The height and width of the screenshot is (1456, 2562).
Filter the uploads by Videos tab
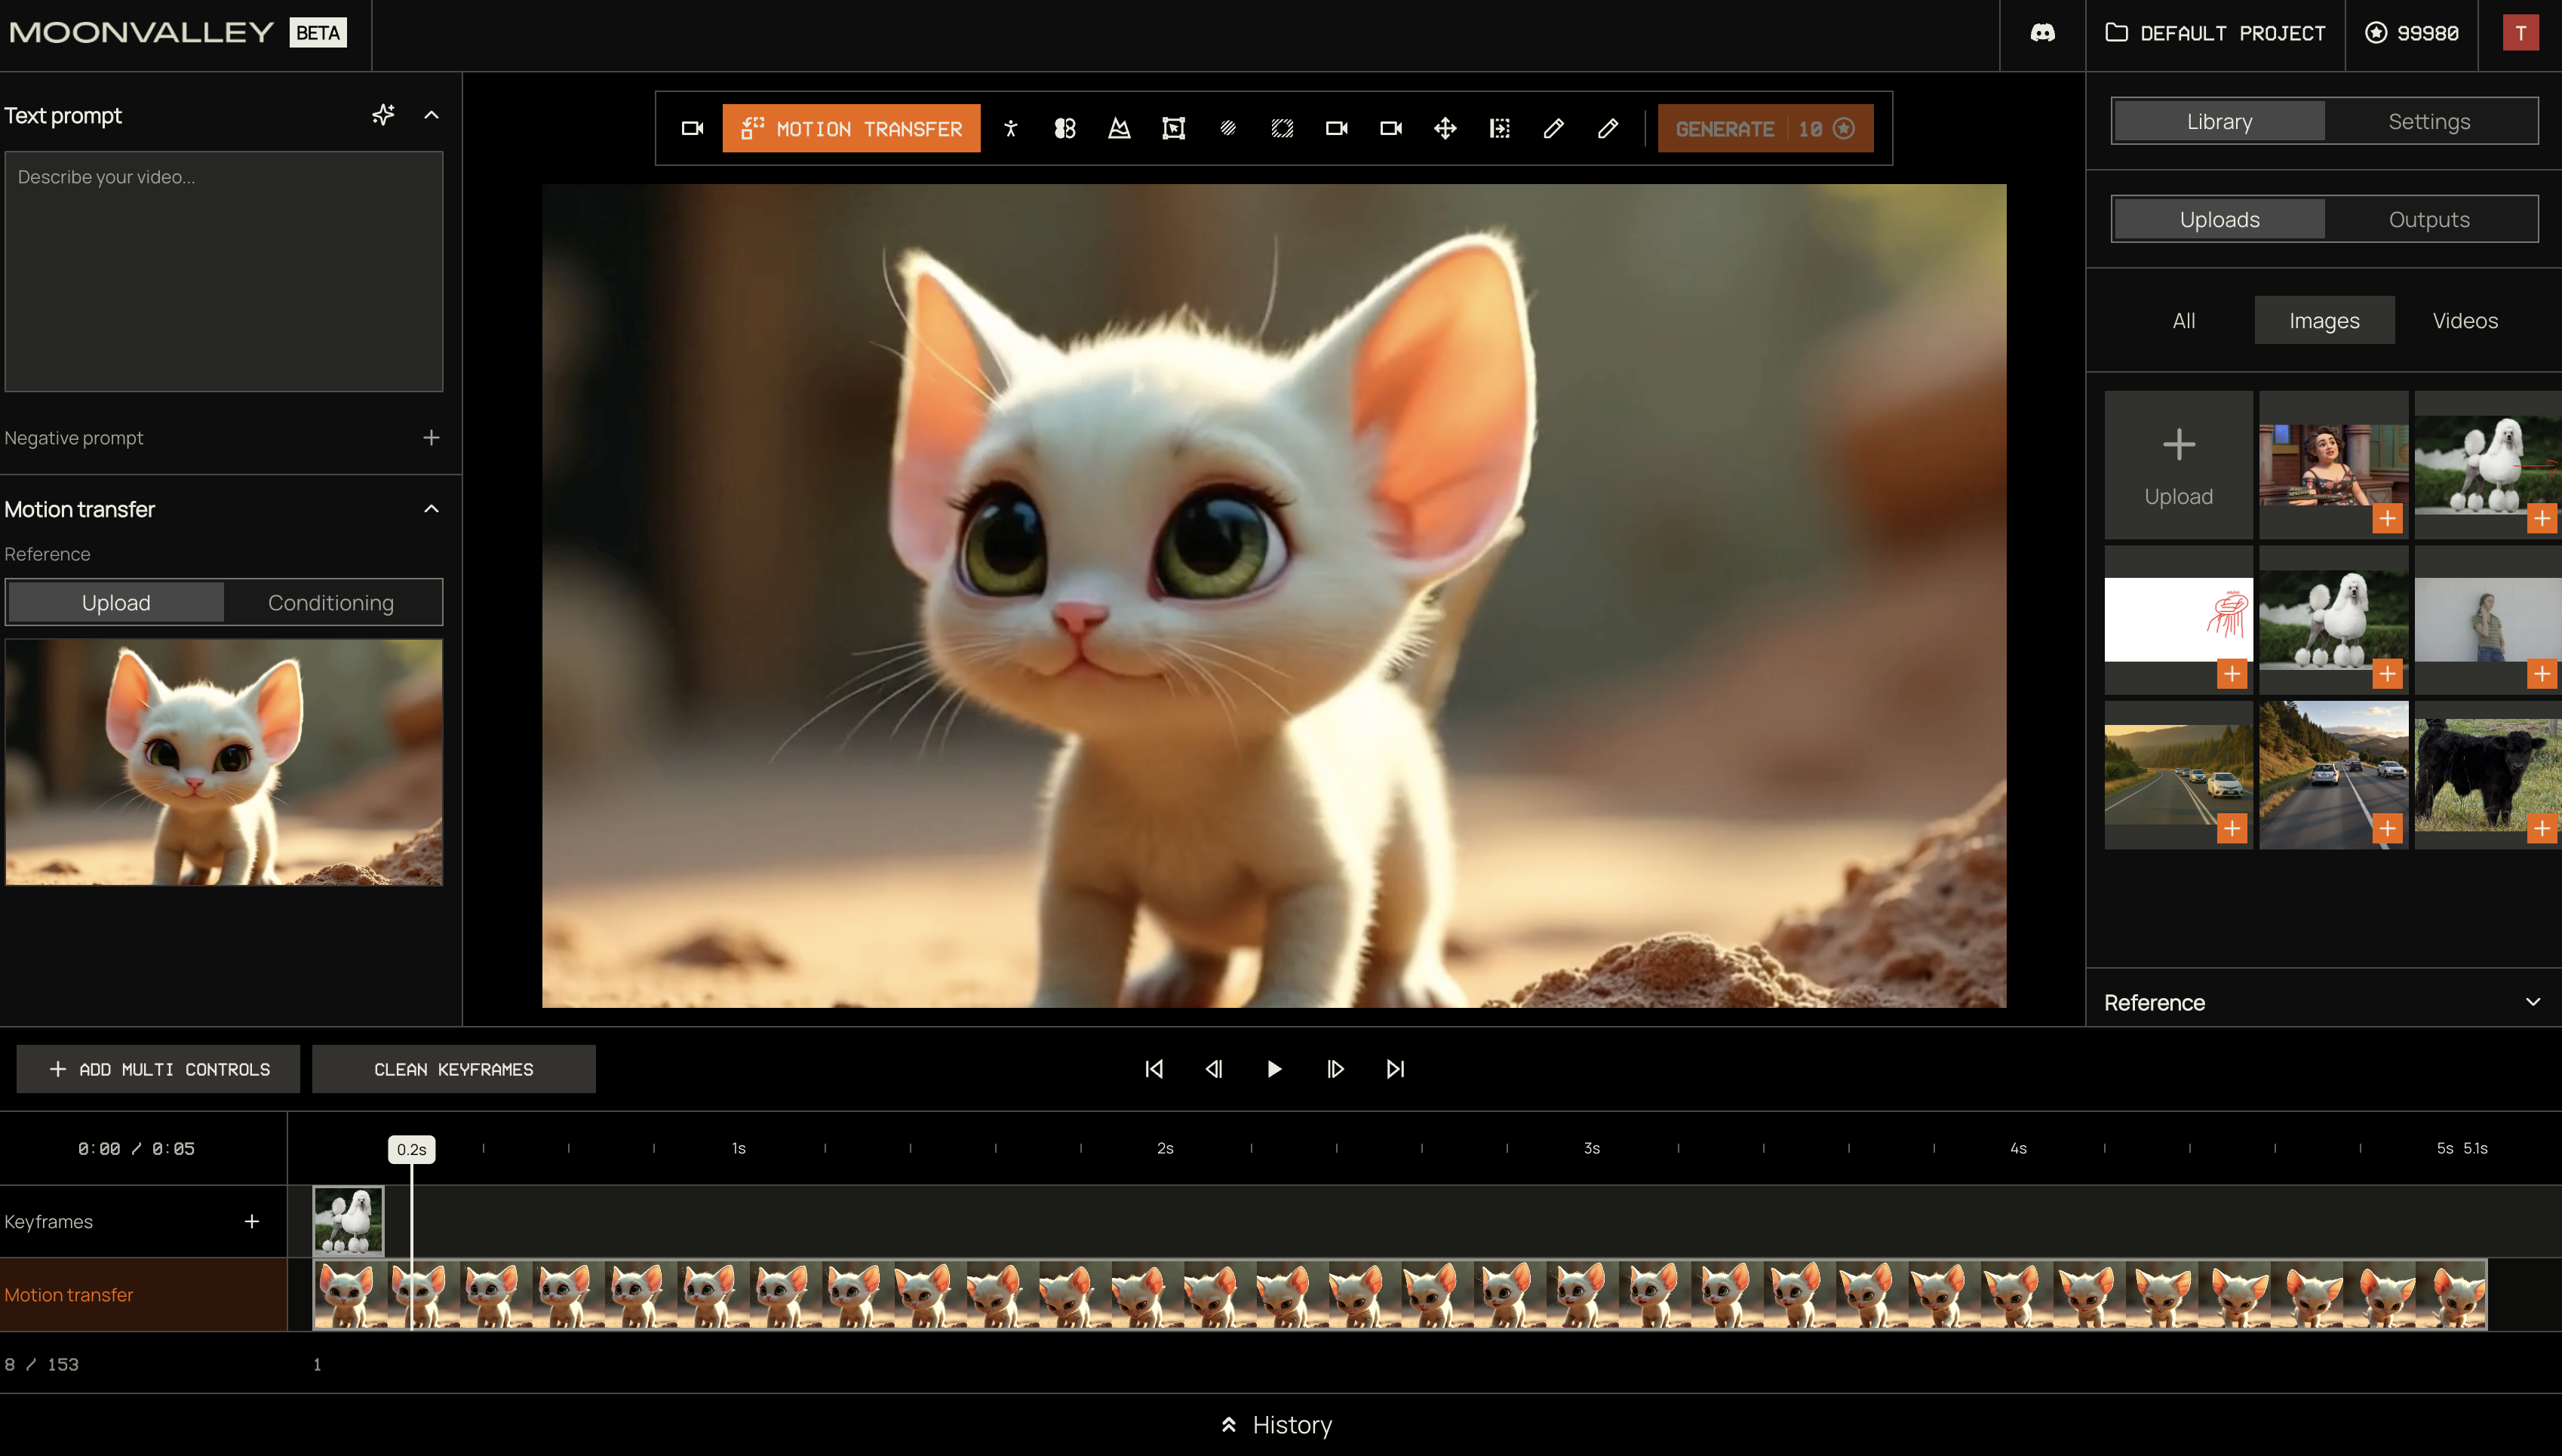pyautogui.click(x=2465, y=320)
